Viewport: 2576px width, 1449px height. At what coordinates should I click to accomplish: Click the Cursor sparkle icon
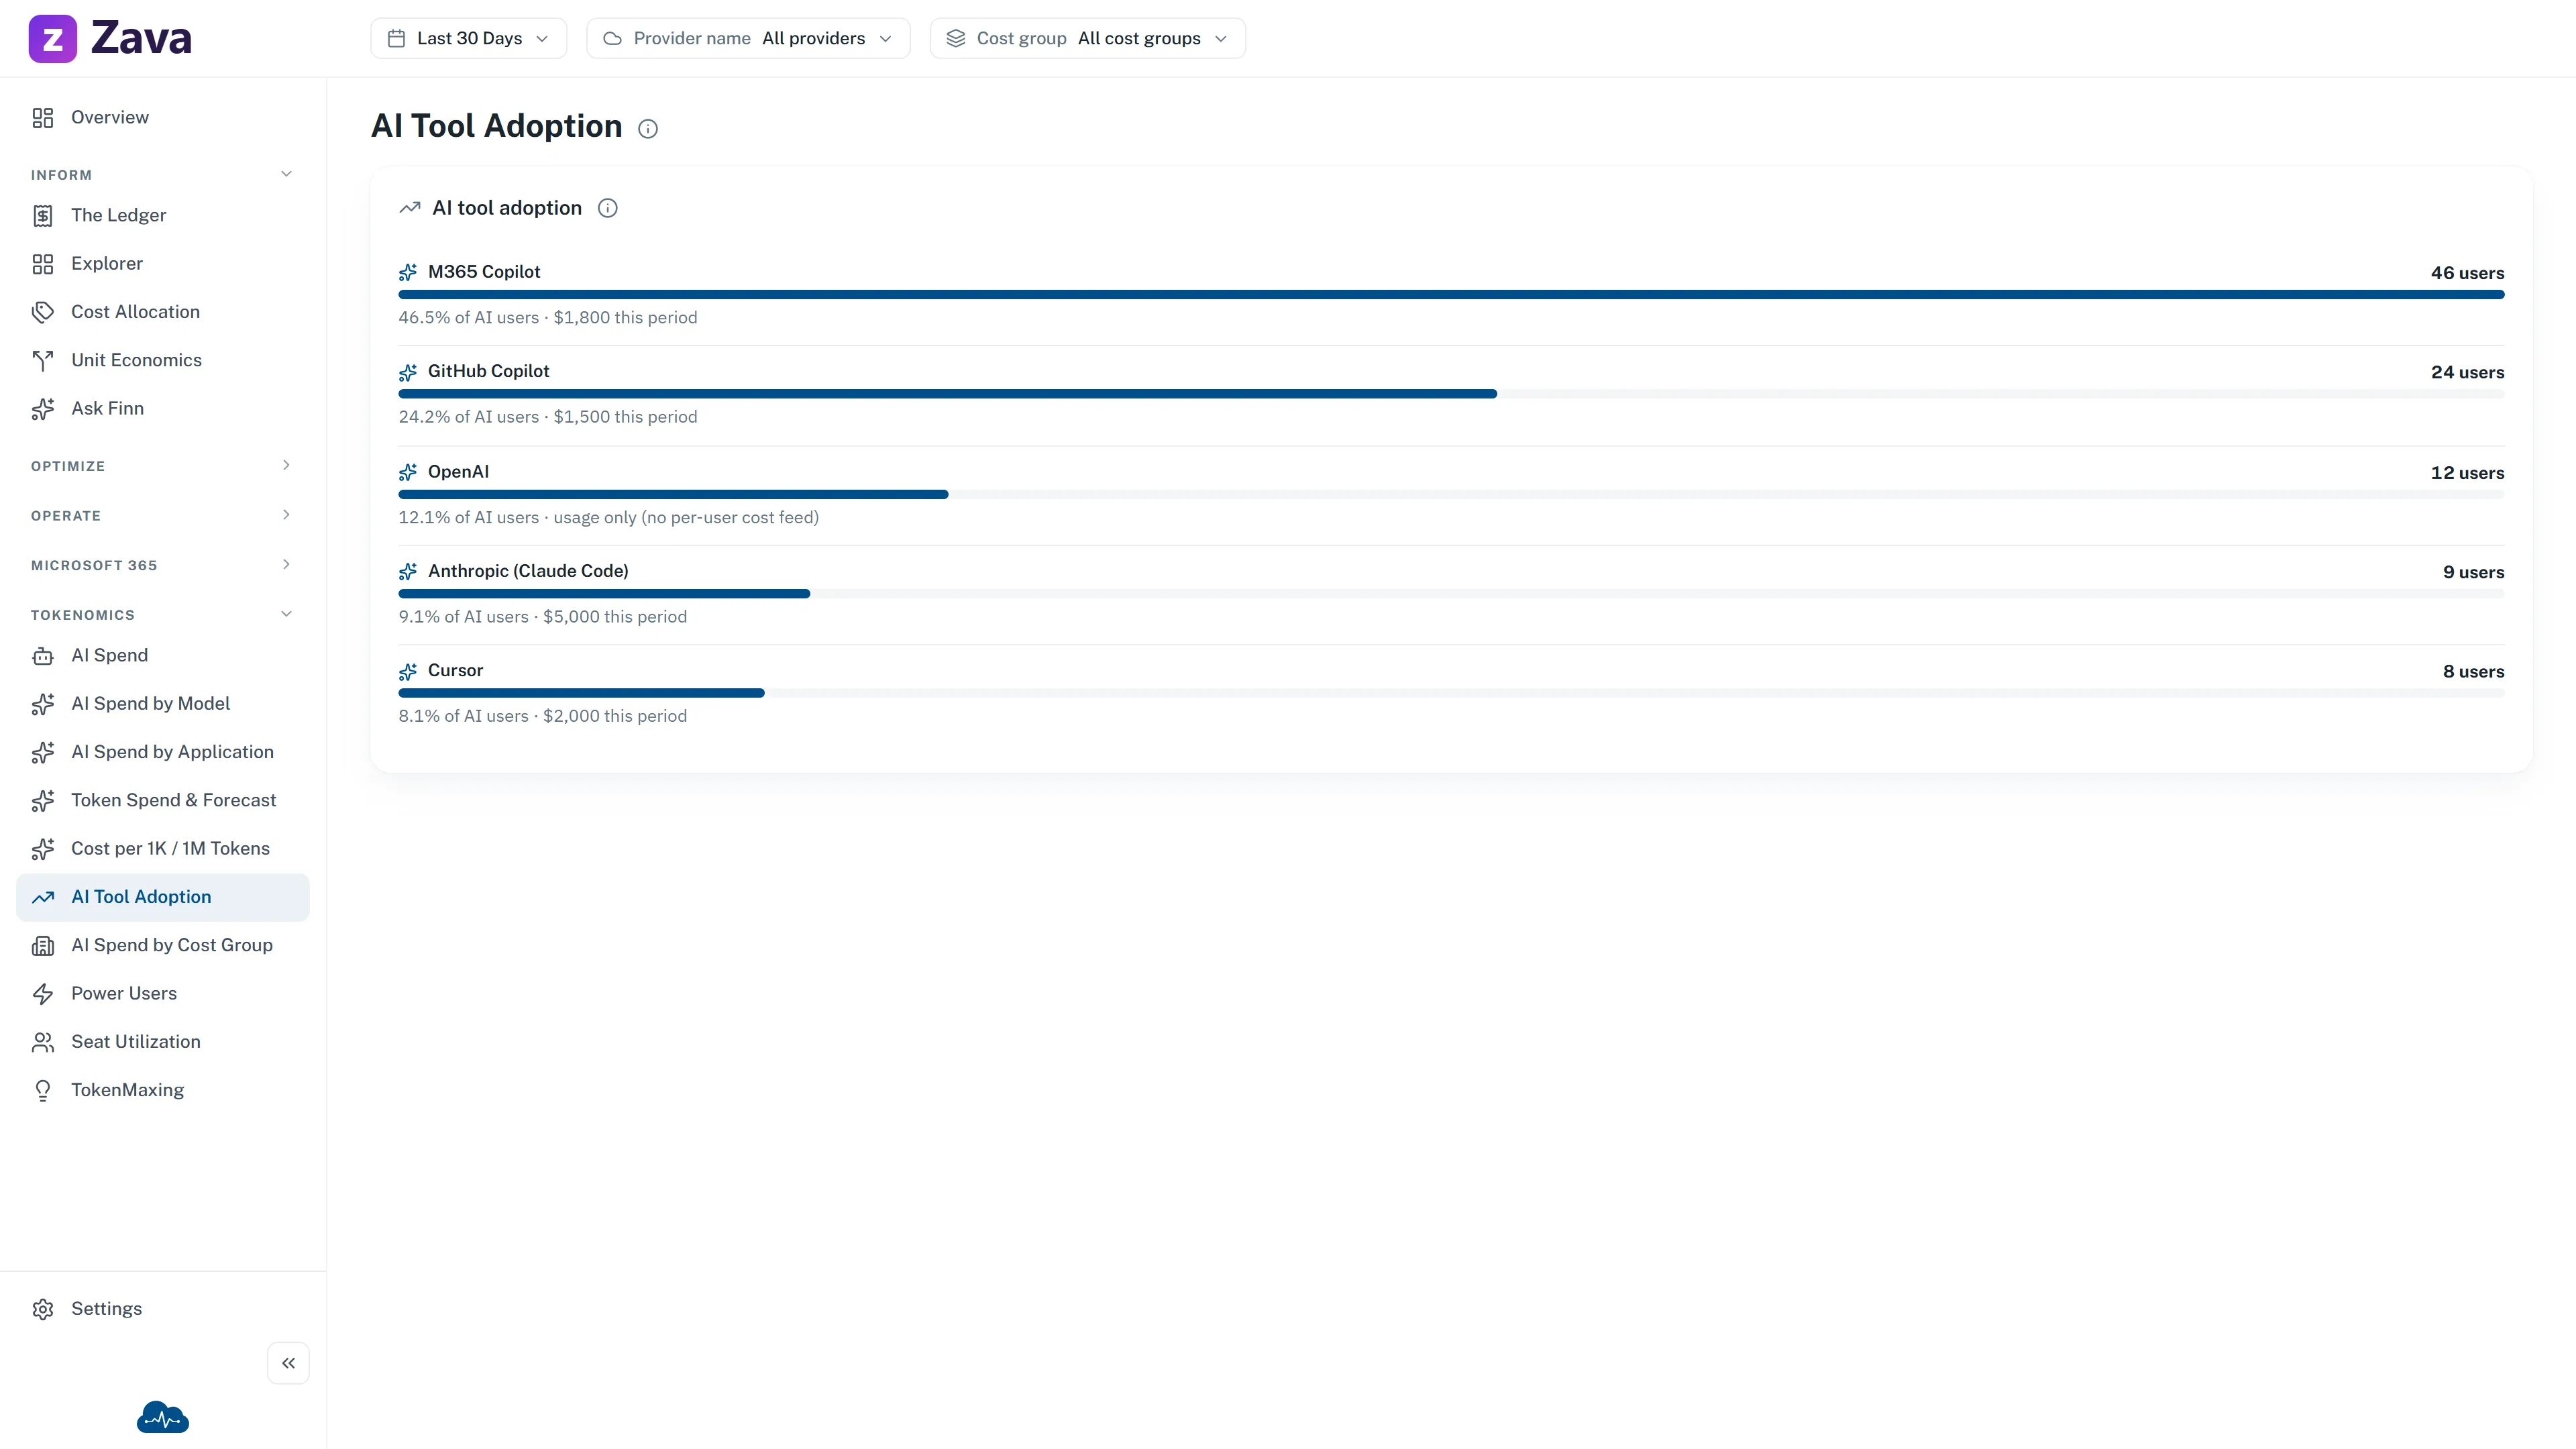[408, 671]
